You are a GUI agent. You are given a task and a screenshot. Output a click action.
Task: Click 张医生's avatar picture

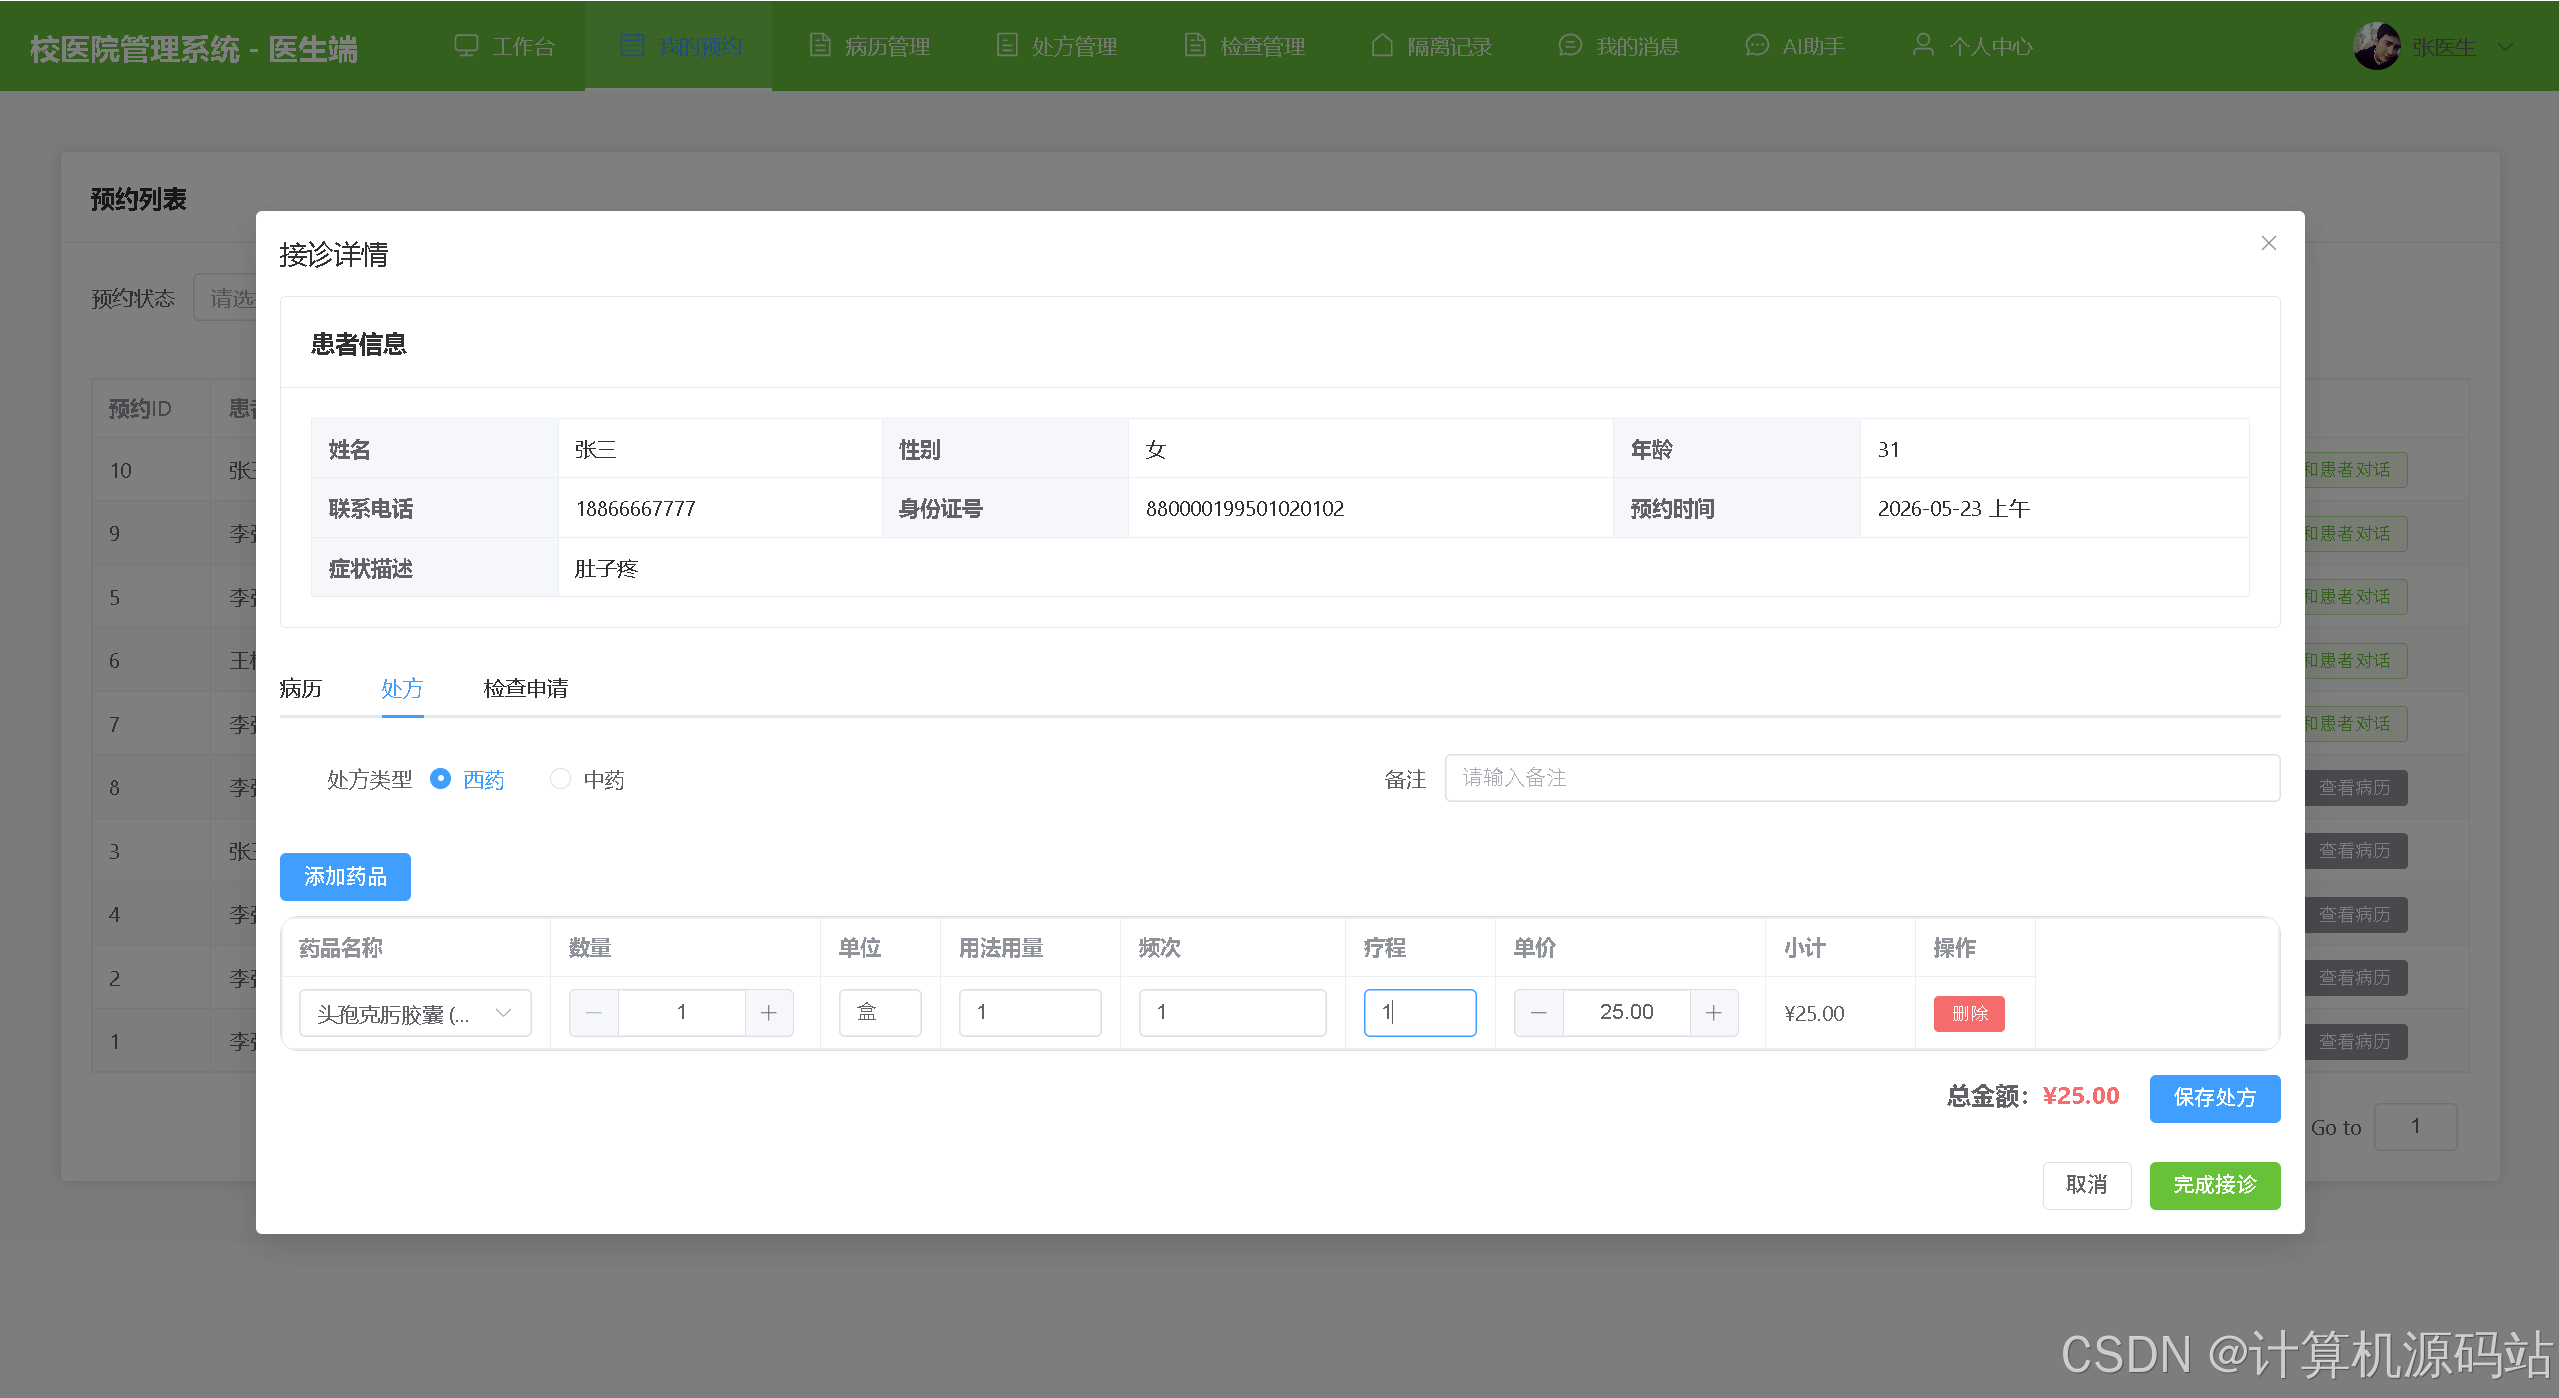[x=2376, y=46]
